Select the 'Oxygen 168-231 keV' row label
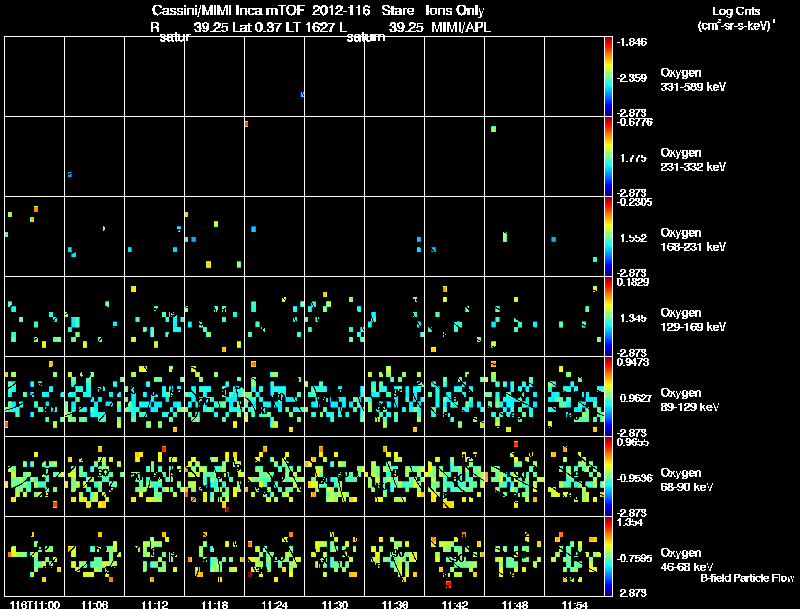Screen dimensions: 800x609 point(693,240)
